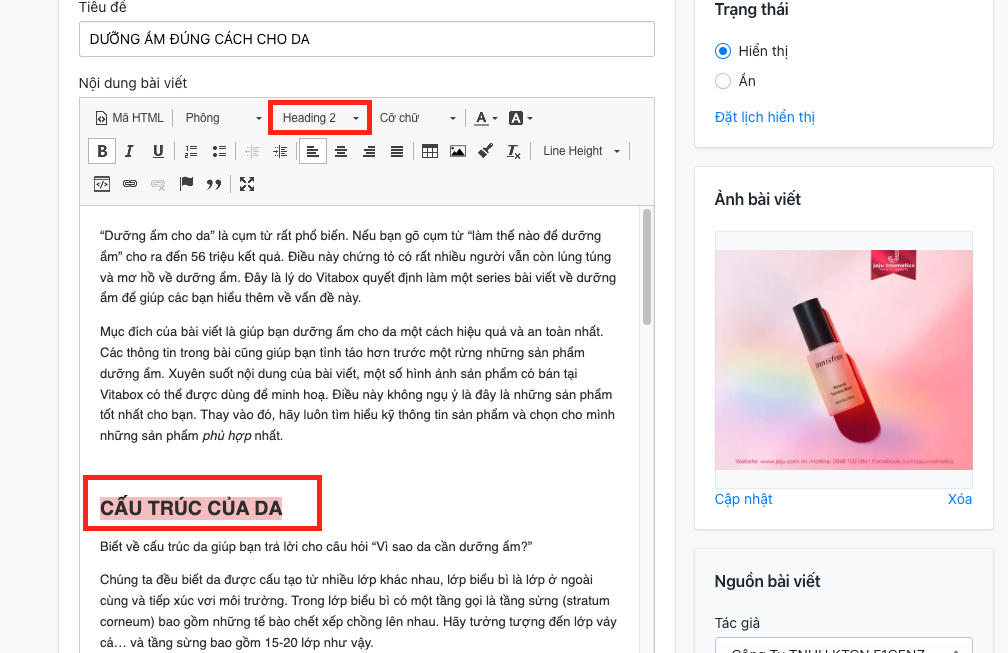1008x653 pixels.
Task: Toggle fullscreen editor mode
Action: pyautogui.click(x=247, y=184)
